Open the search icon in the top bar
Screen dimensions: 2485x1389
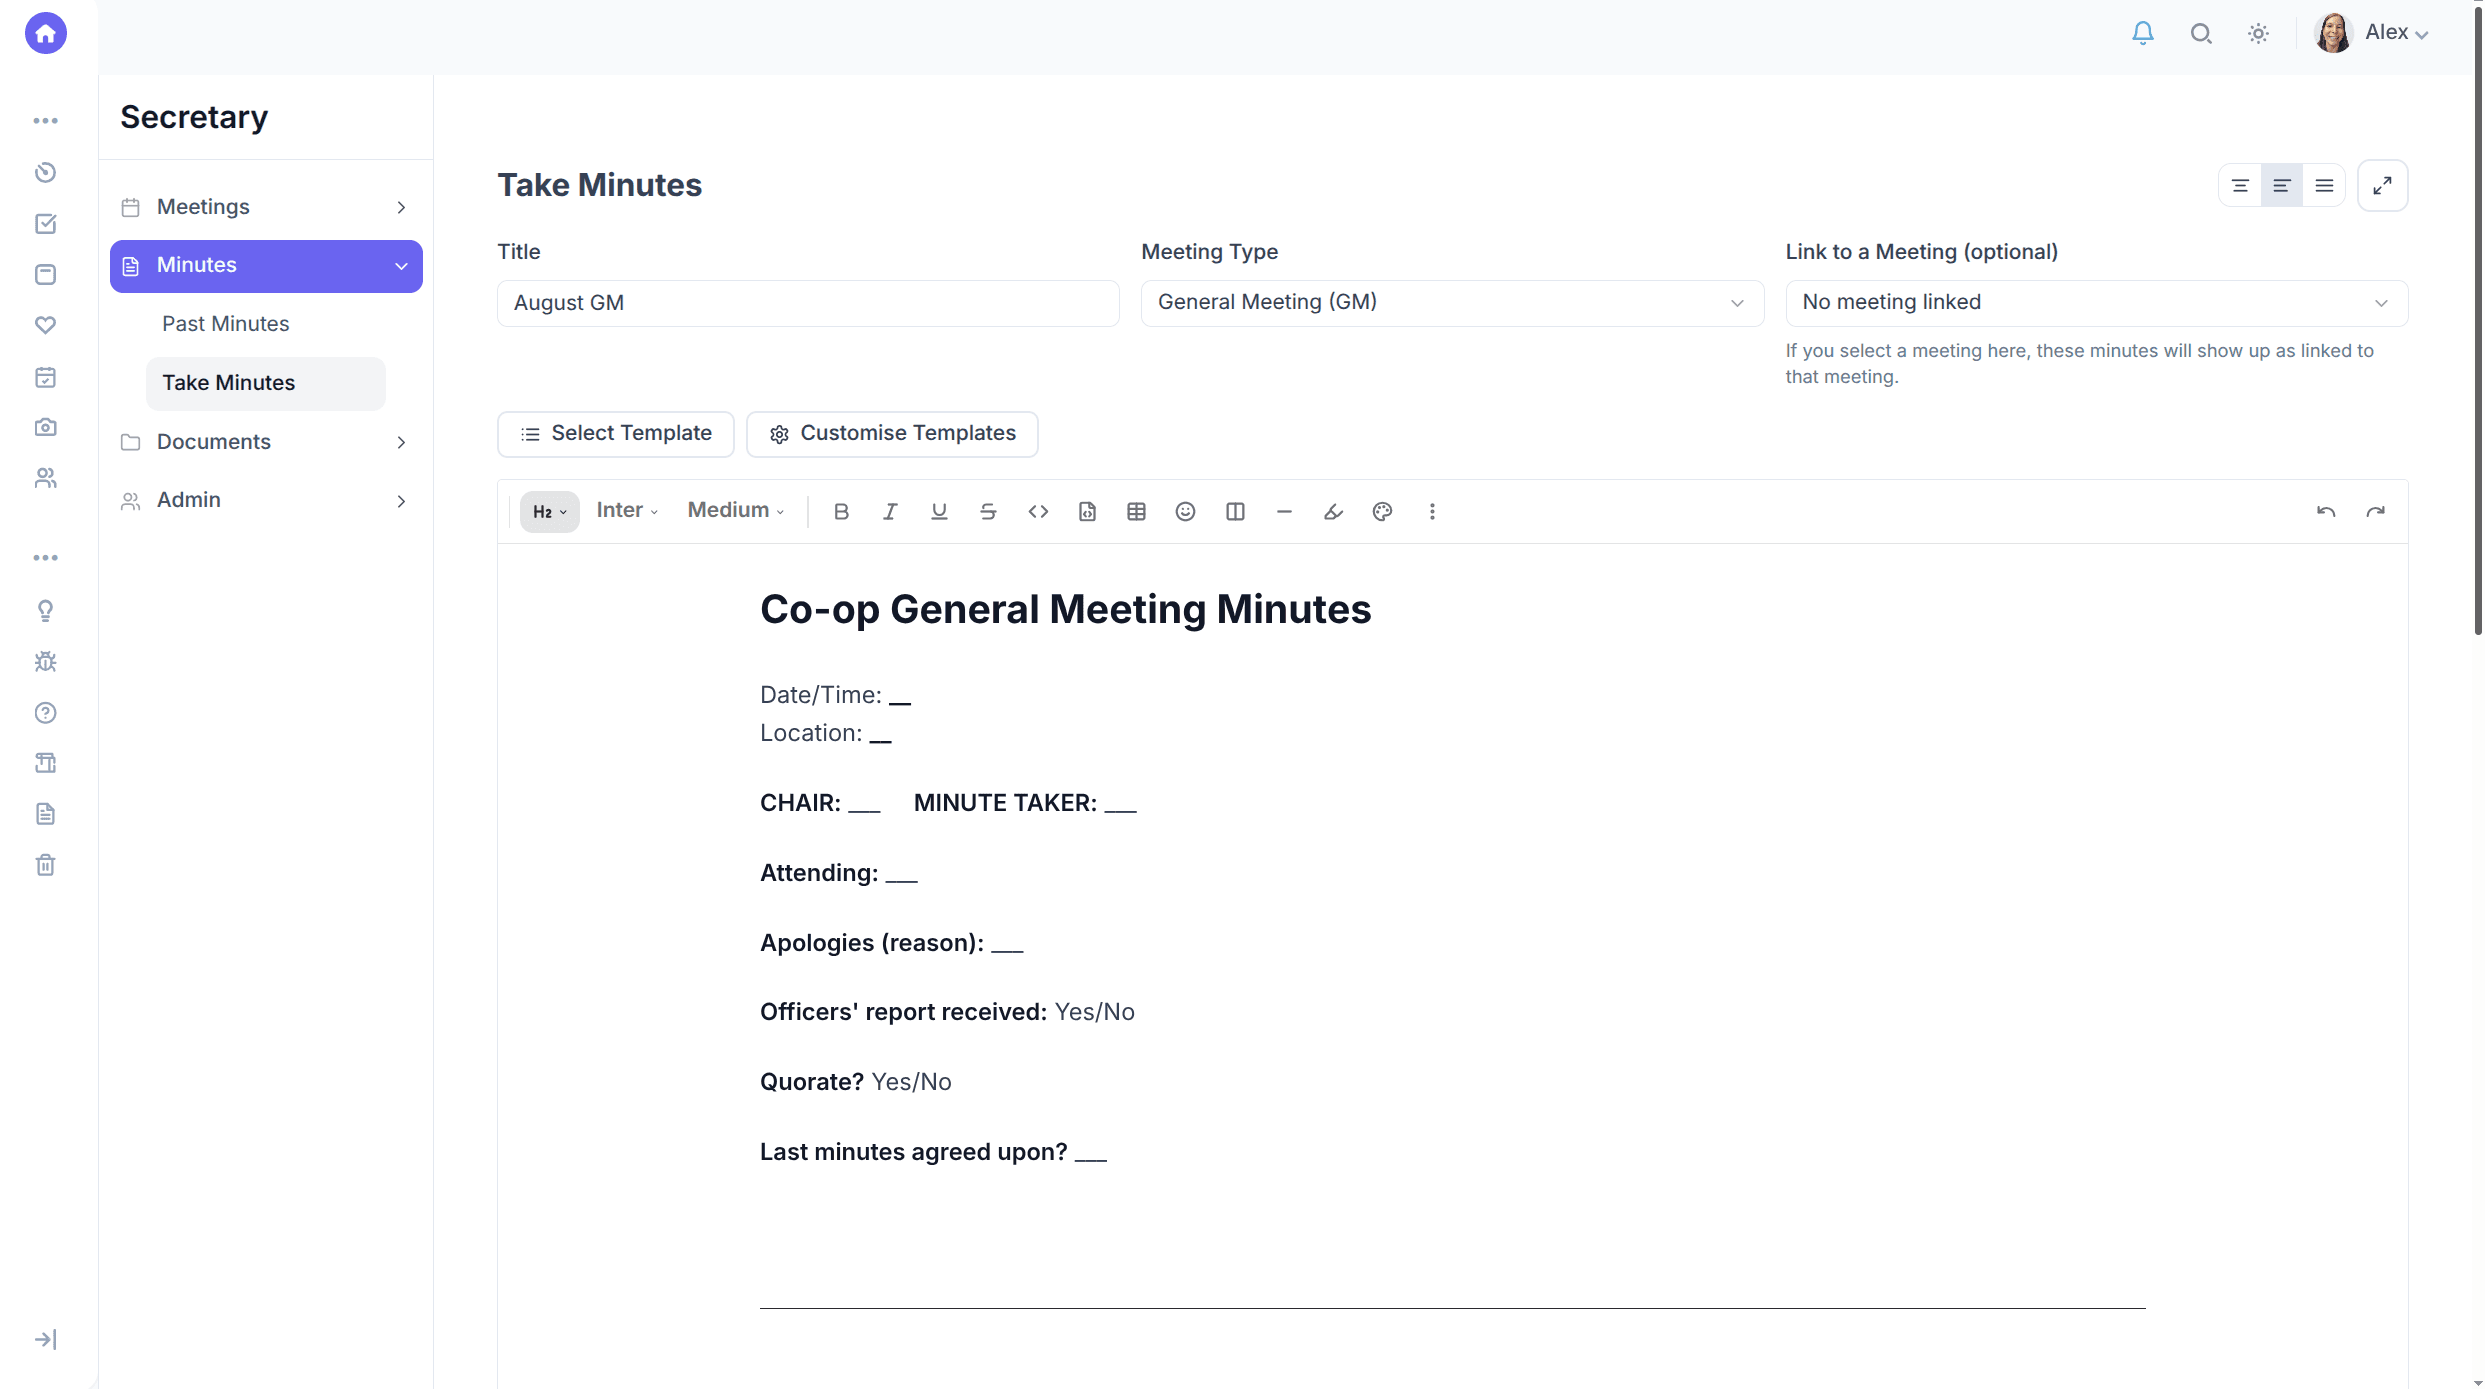[2200, 33]
